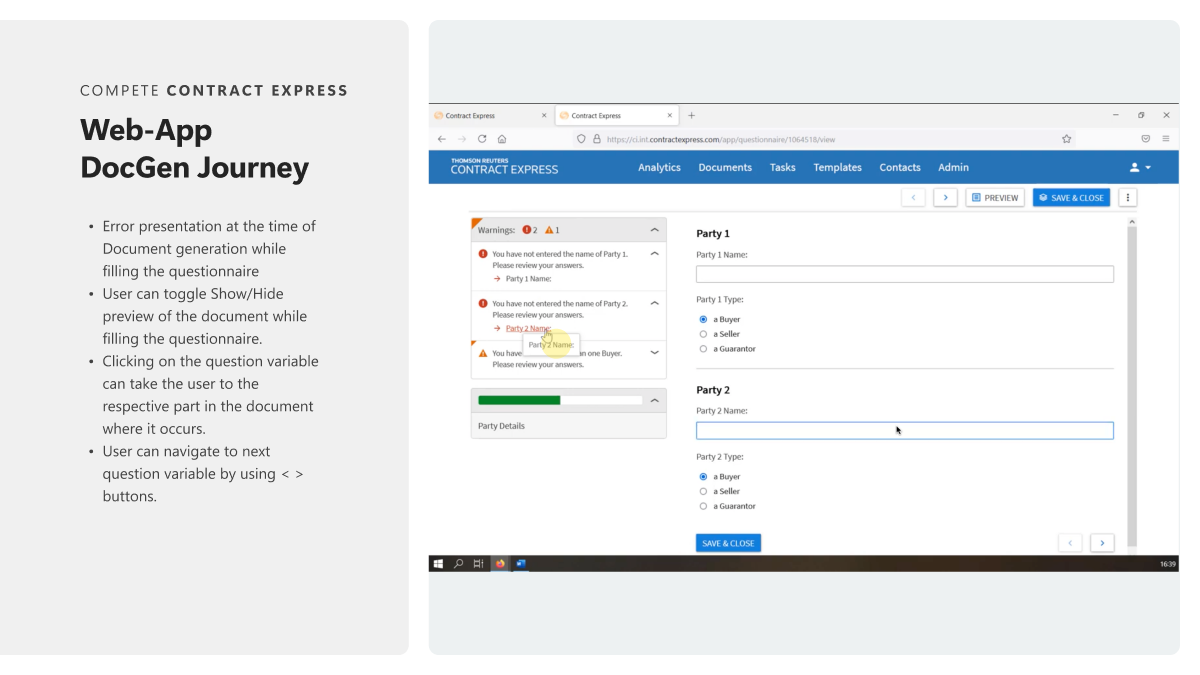Follow the Party 2 Name warning link
This screenshot has height=675, width=1200.
(528, 328)
